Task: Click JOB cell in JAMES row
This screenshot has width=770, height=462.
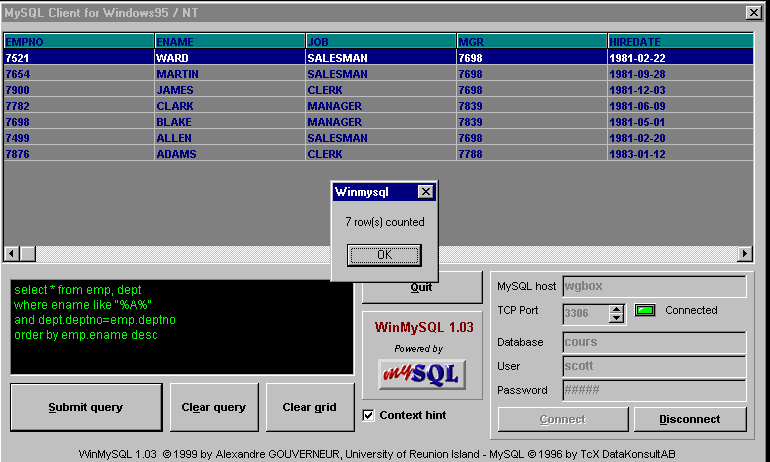Action: [x=381, y=90]
